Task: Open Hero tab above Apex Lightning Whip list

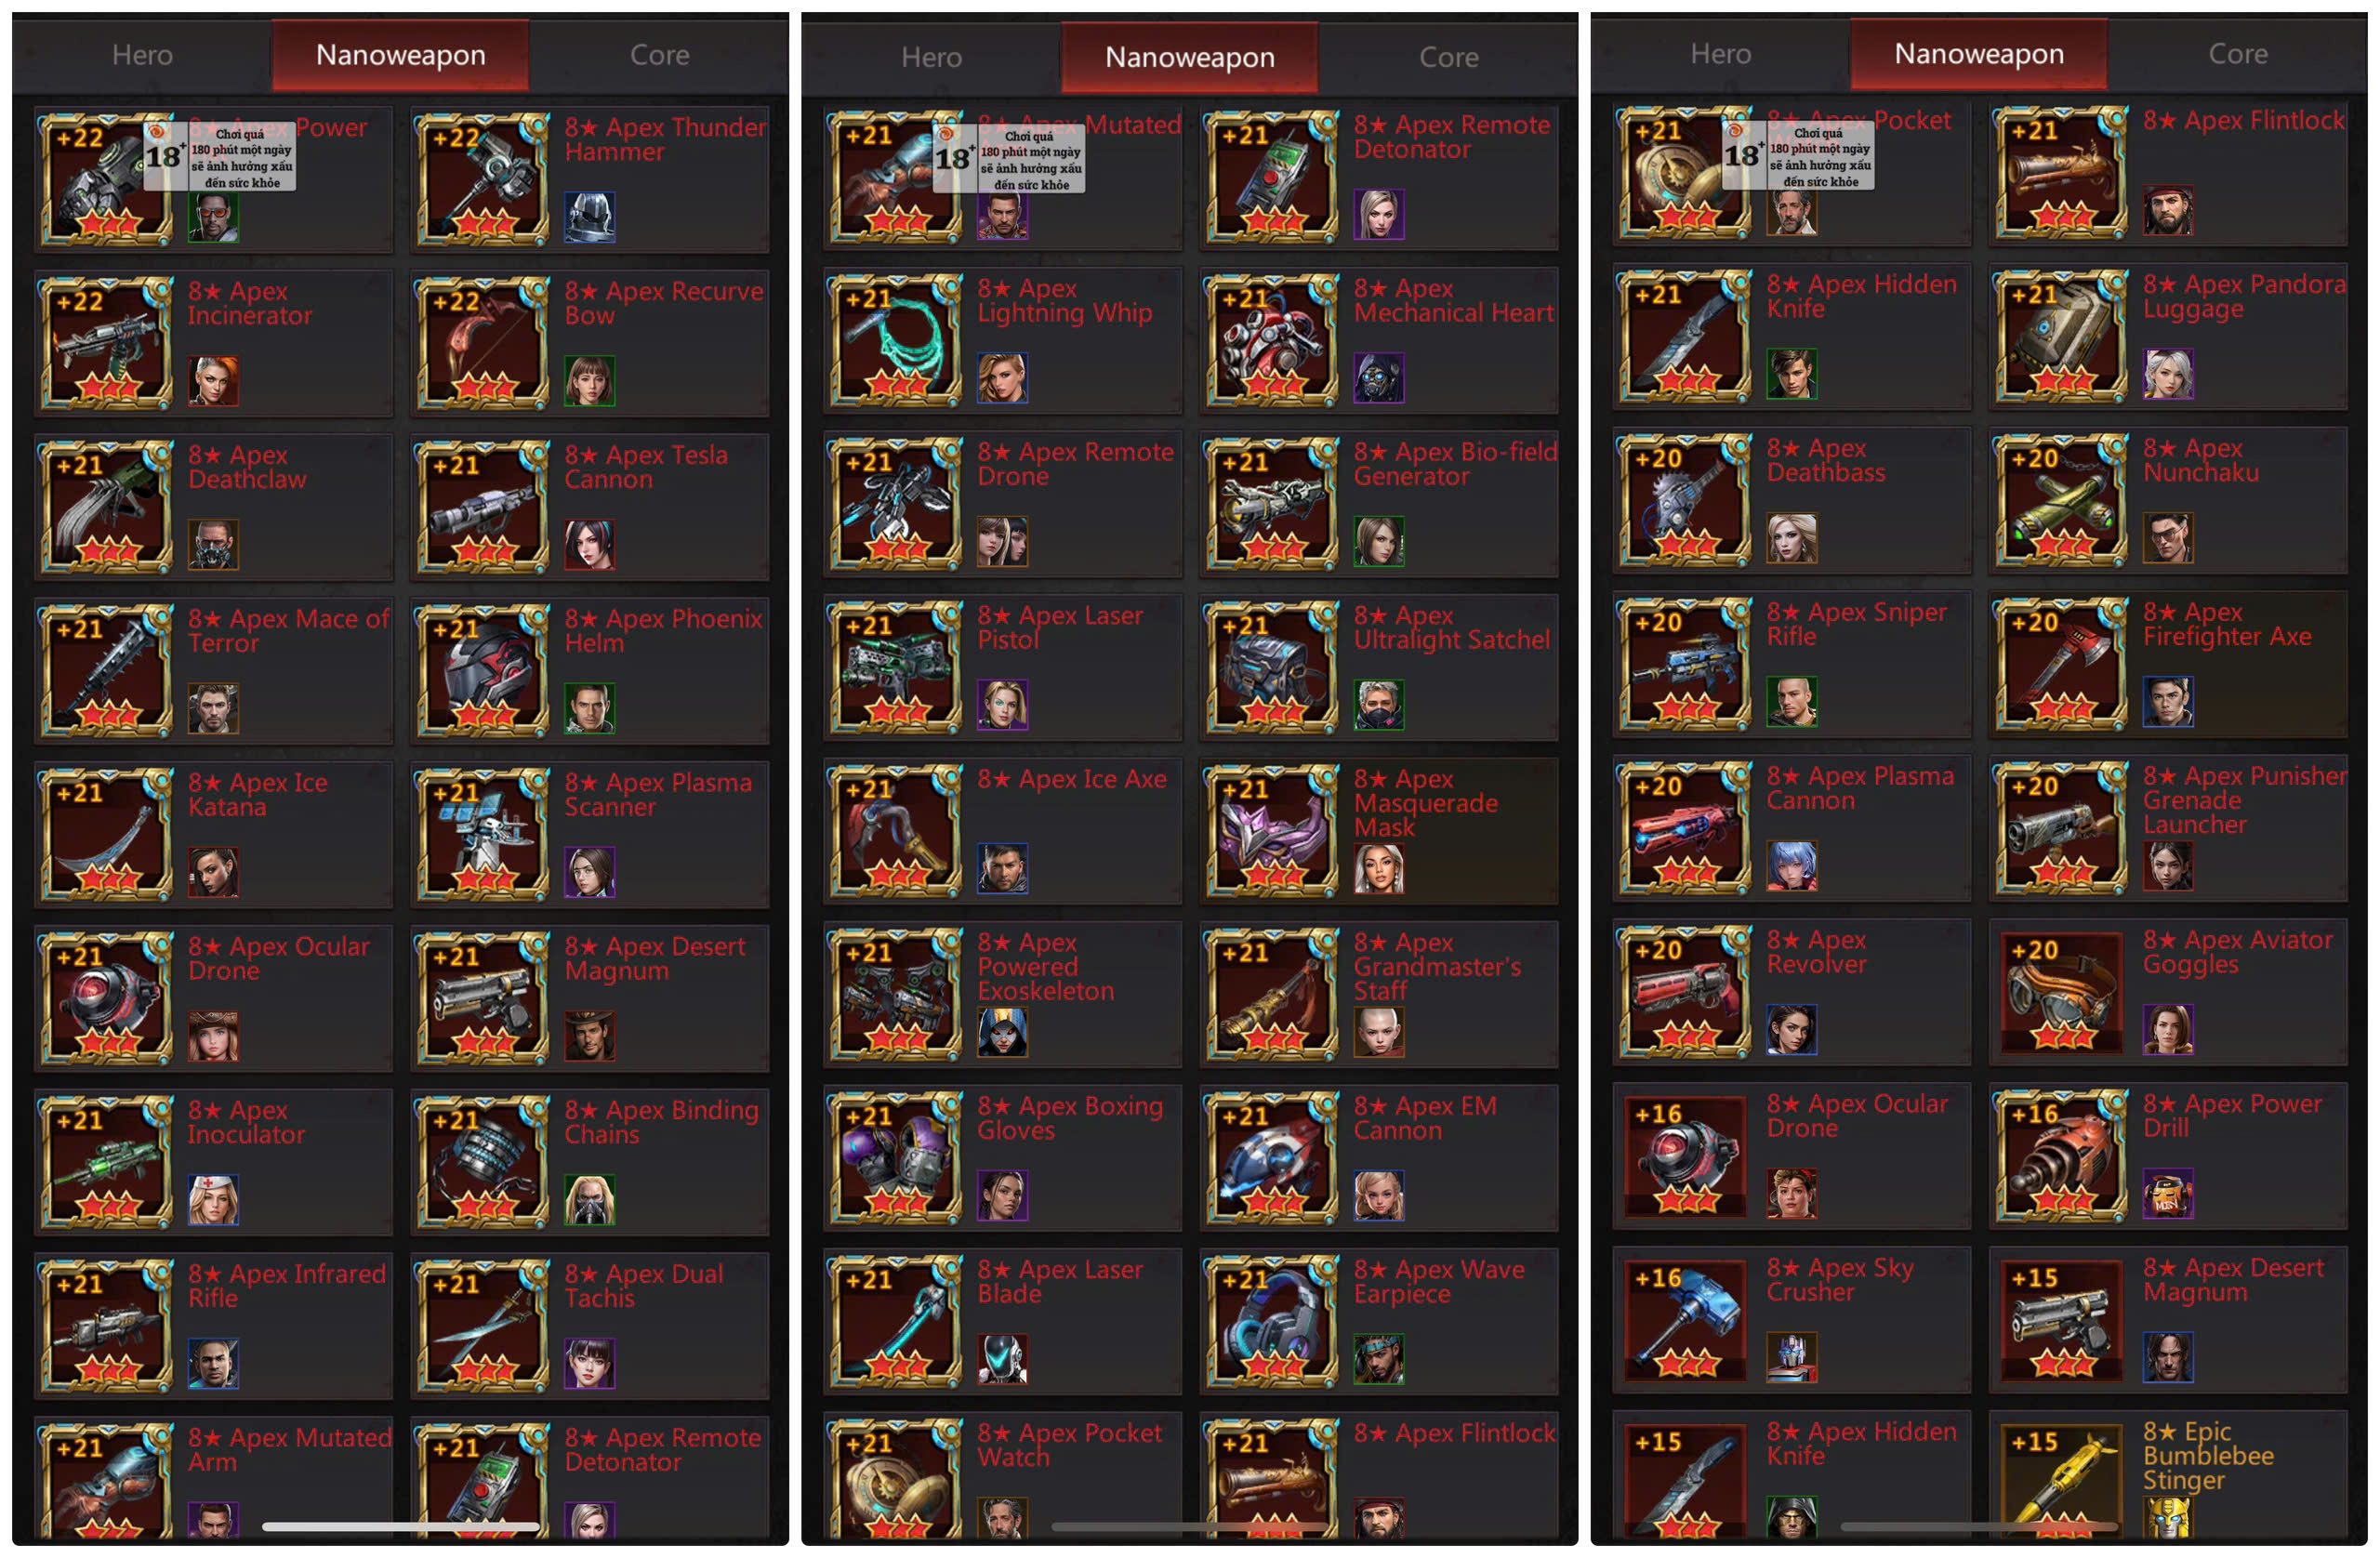Action: click(931, 57)
